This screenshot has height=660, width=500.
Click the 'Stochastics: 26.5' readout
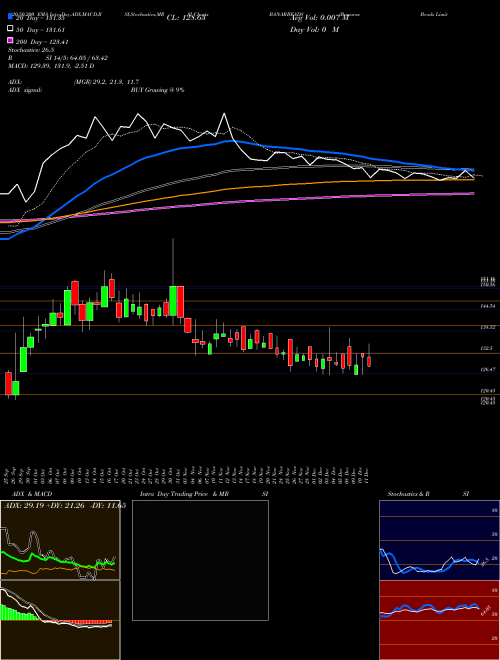[31, 50]
